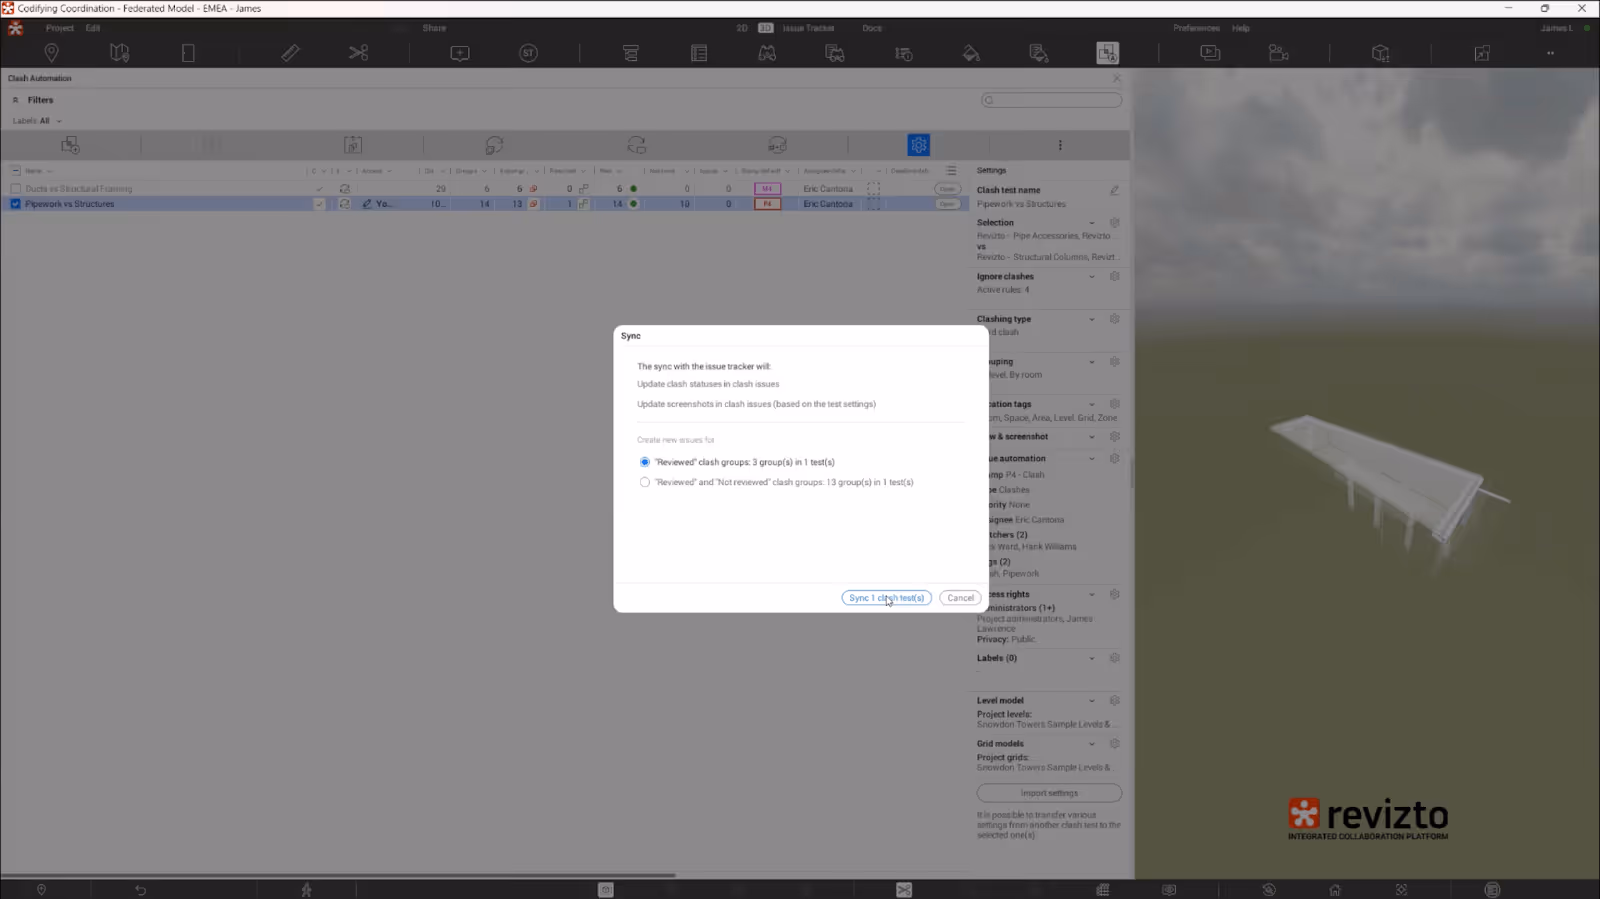1600x899 pixels.
Task: Open the objects tree icon in toolbar
Action: pos(631,53)
